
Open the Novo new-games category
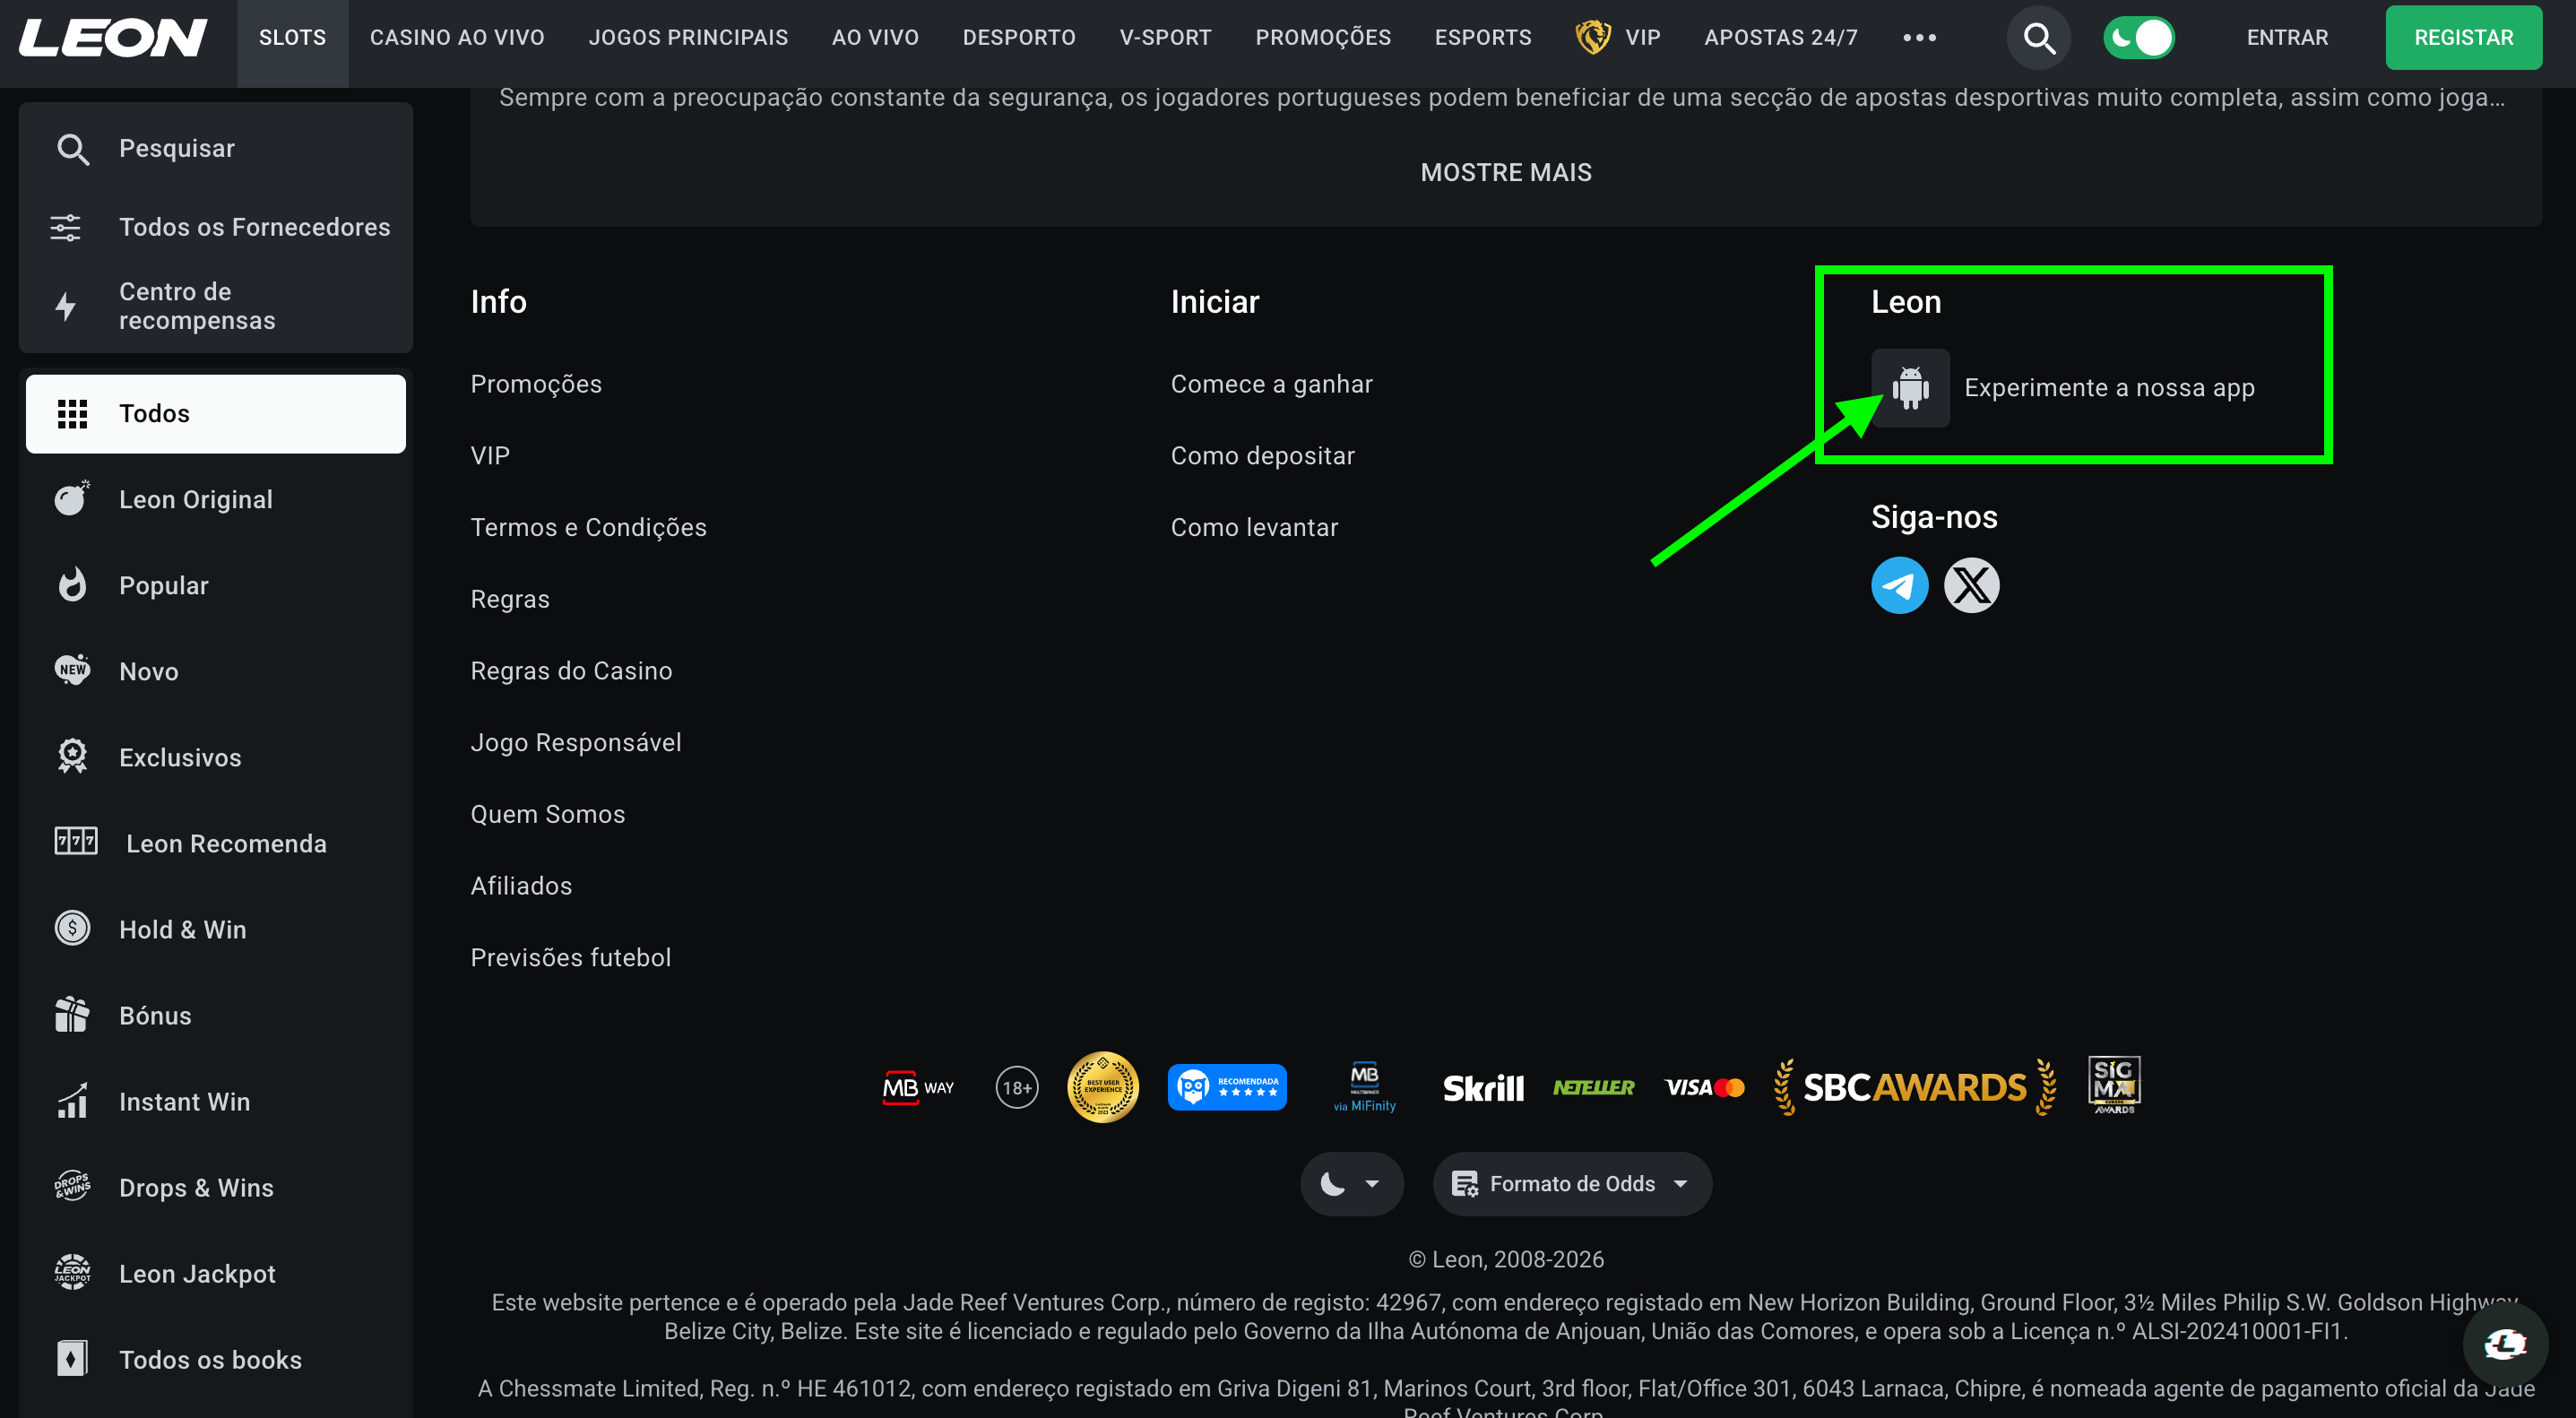(215, 671)
